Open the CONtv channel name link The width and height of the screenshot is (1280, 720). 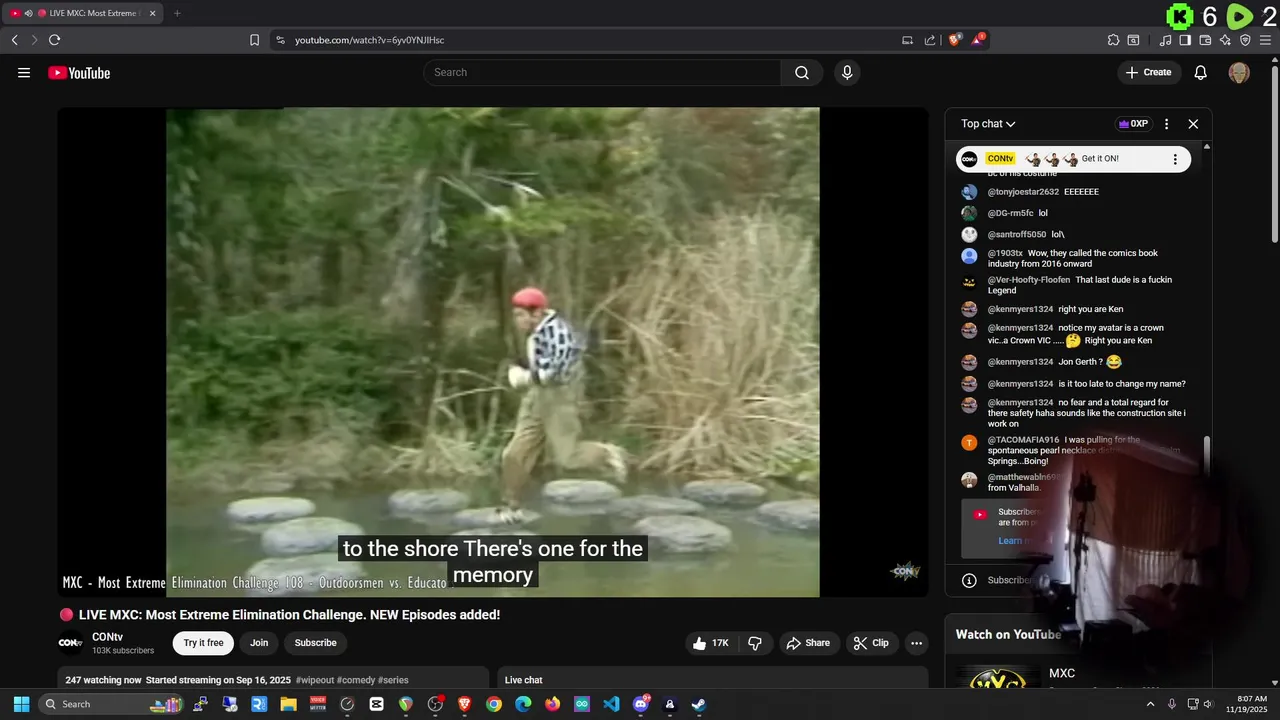107,637
